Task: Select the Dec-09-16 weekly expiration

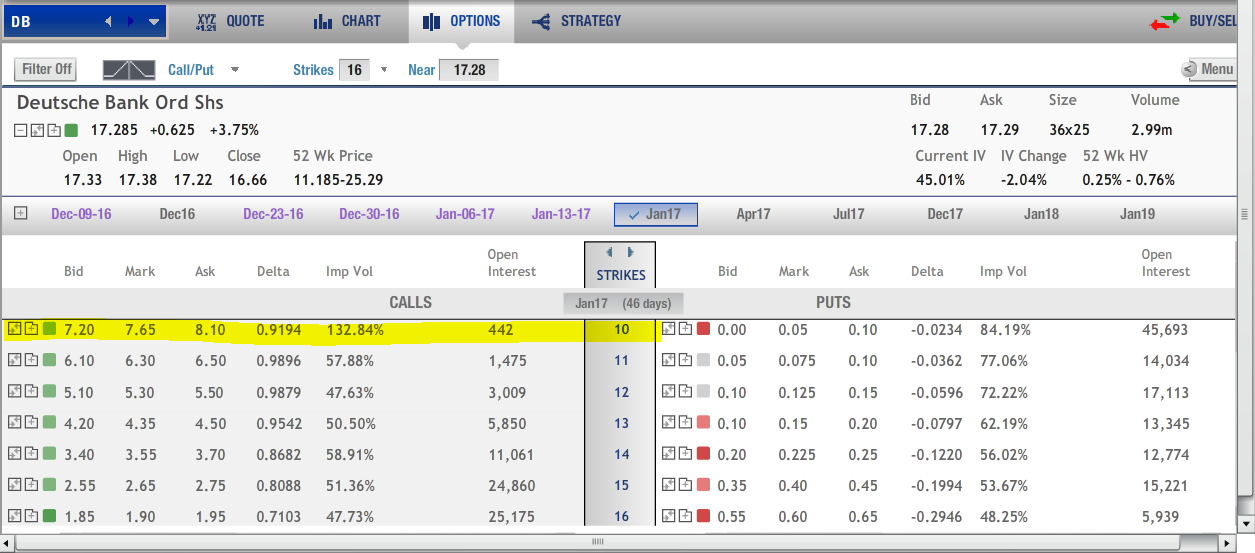Action: pyautogui.click(x=81, y=214)
